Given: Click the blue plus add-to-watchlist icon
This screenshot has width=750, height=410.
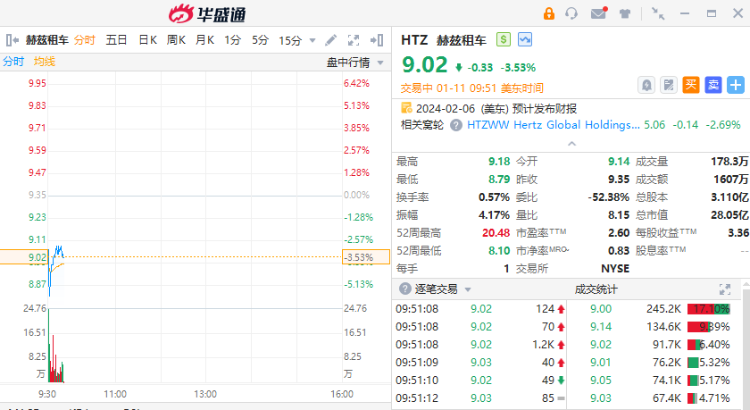Looking at the screenshot, I should coord(736,85).
